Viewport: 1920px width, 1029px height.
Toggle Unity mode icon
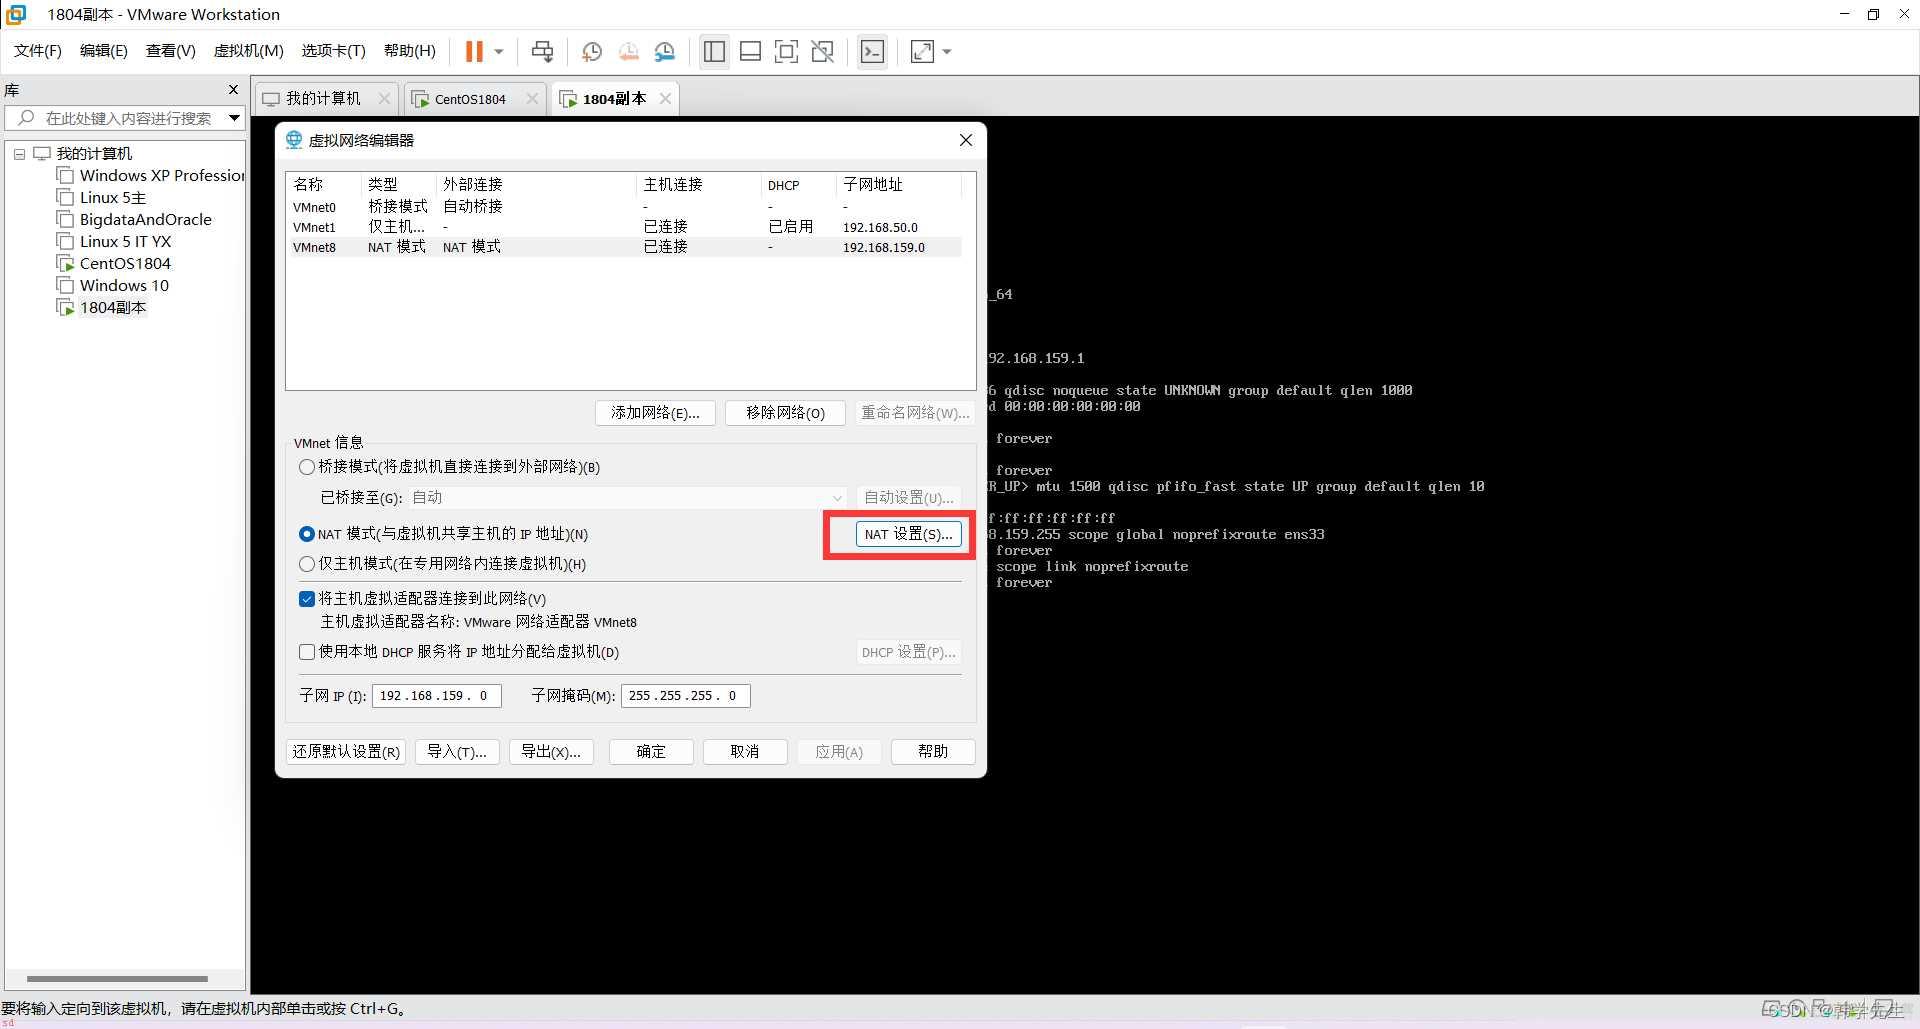pos(822,51)
